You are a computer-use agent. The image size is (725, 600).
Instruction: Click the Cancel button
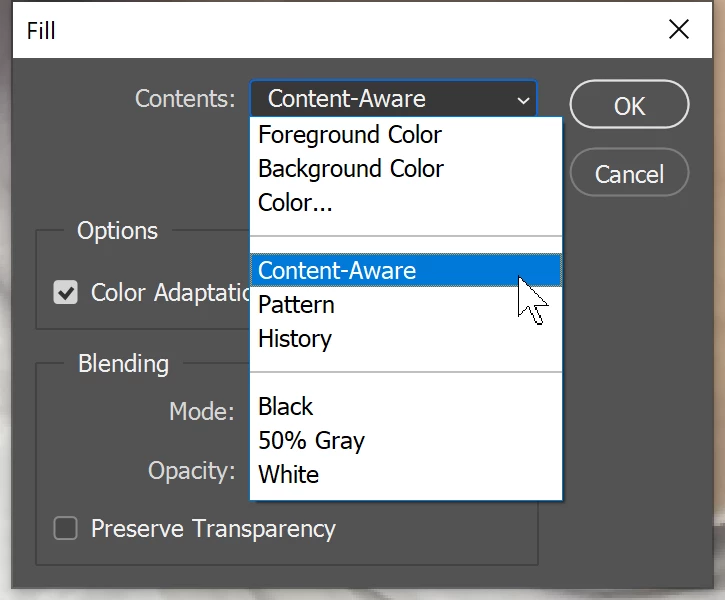point(629,174)
